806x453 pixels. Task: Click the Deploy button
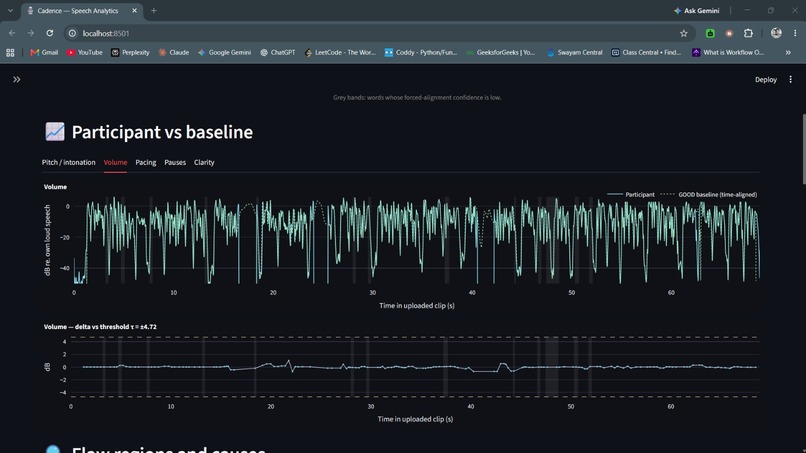pos(765,80)
